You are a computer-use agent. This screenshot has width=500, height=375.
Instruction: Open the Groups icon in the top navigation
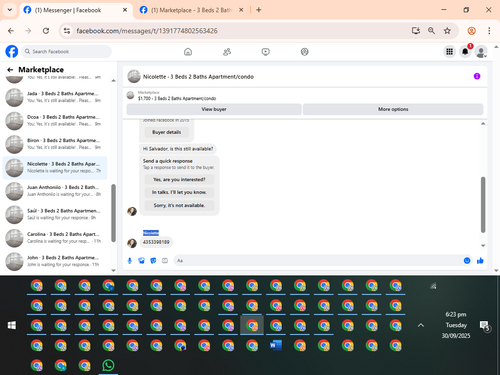(x=305, y=52)
